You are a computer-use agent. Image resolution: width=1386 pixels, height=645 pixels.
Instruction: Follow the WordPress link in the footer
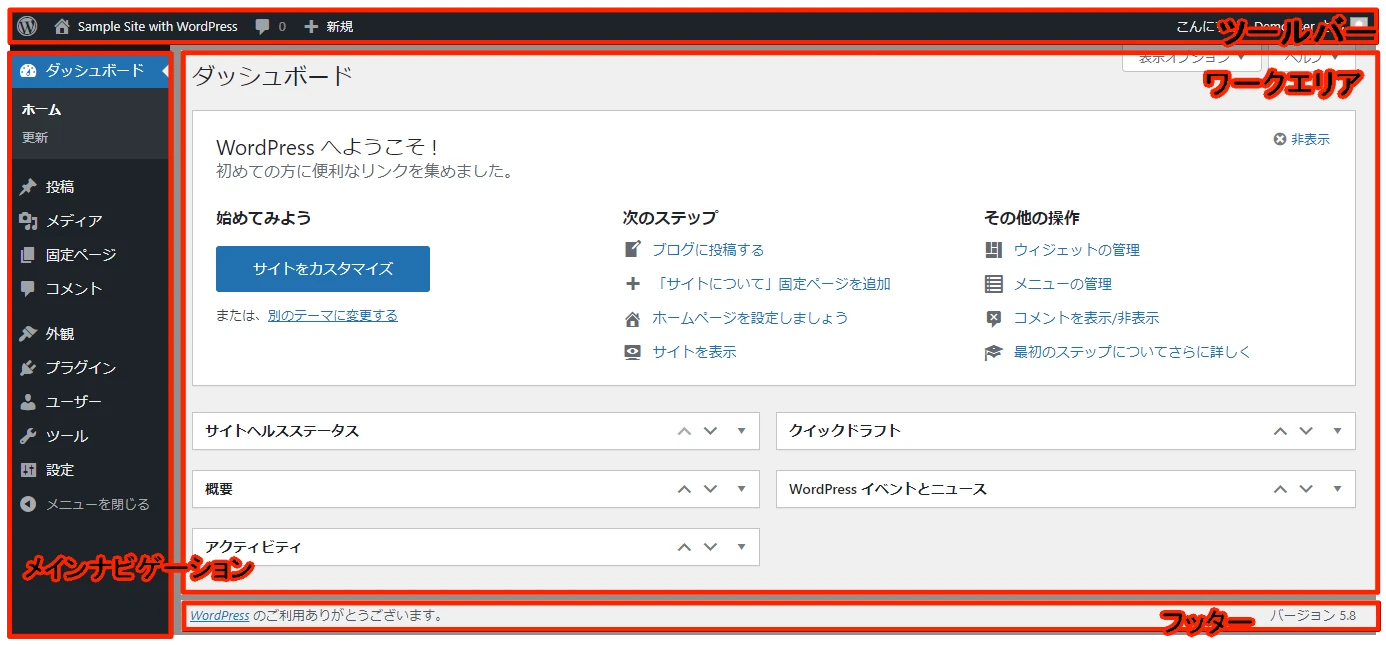(x=220, y=616)
